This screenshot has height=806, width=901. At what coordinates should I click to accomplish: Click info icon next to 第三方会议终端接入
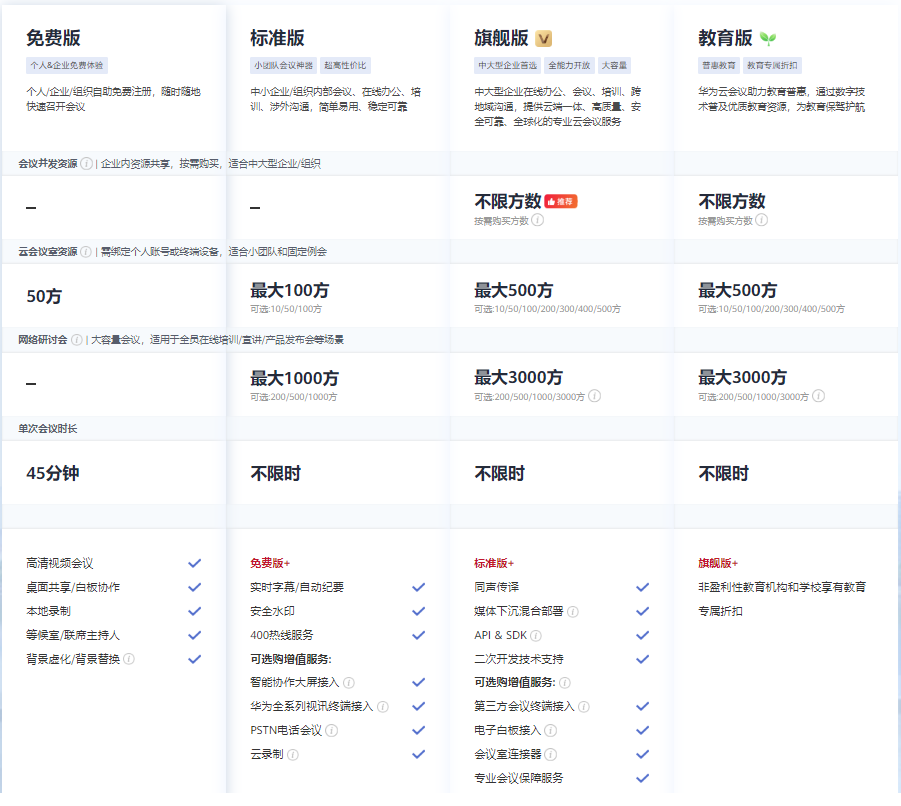point(584,707)
